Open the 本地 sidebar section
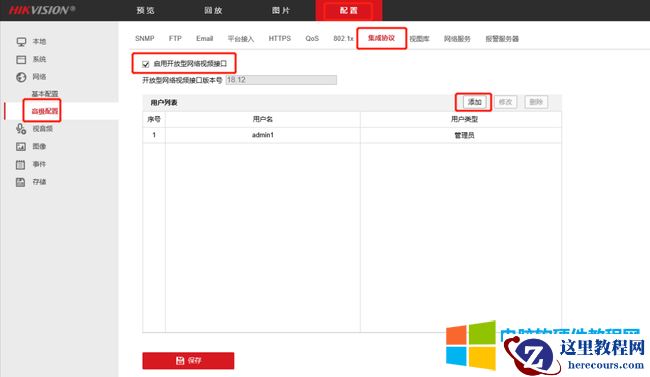Image resolution: width=650 pixels, height=377 pixels. pyautogui.click(x=39, y=41)
